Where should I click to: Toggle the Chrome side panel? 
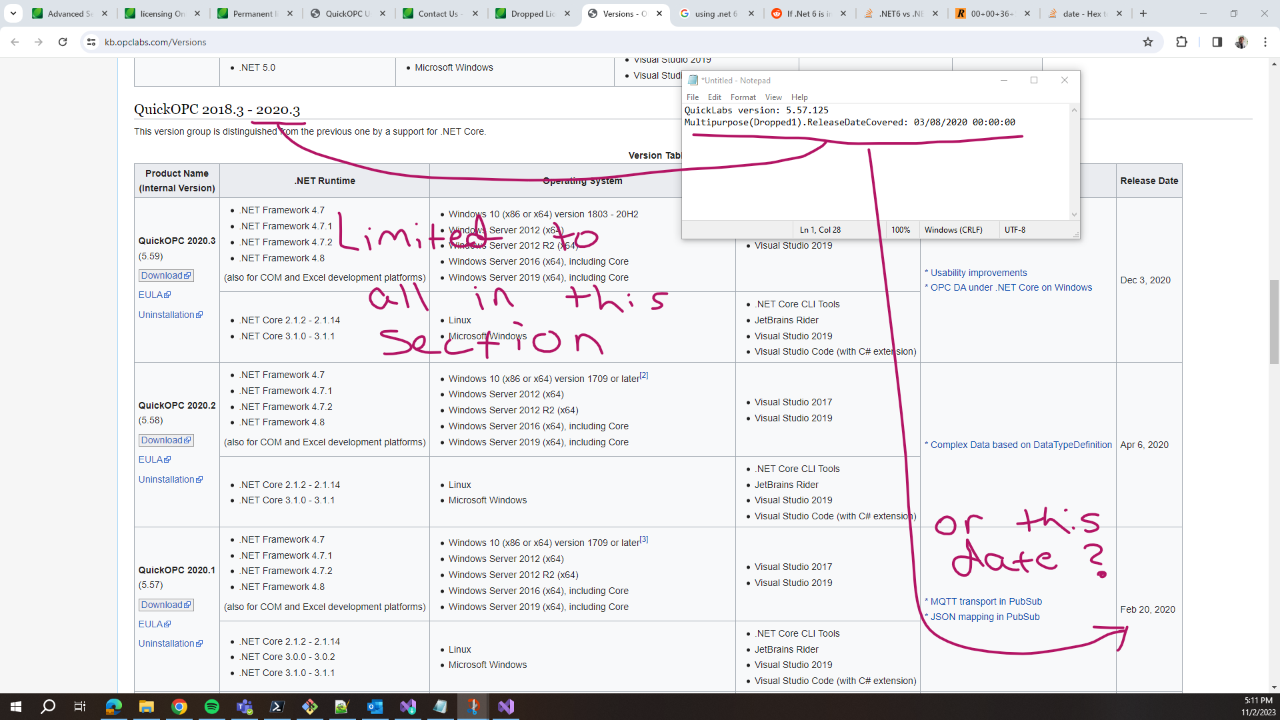[1217, 42]
